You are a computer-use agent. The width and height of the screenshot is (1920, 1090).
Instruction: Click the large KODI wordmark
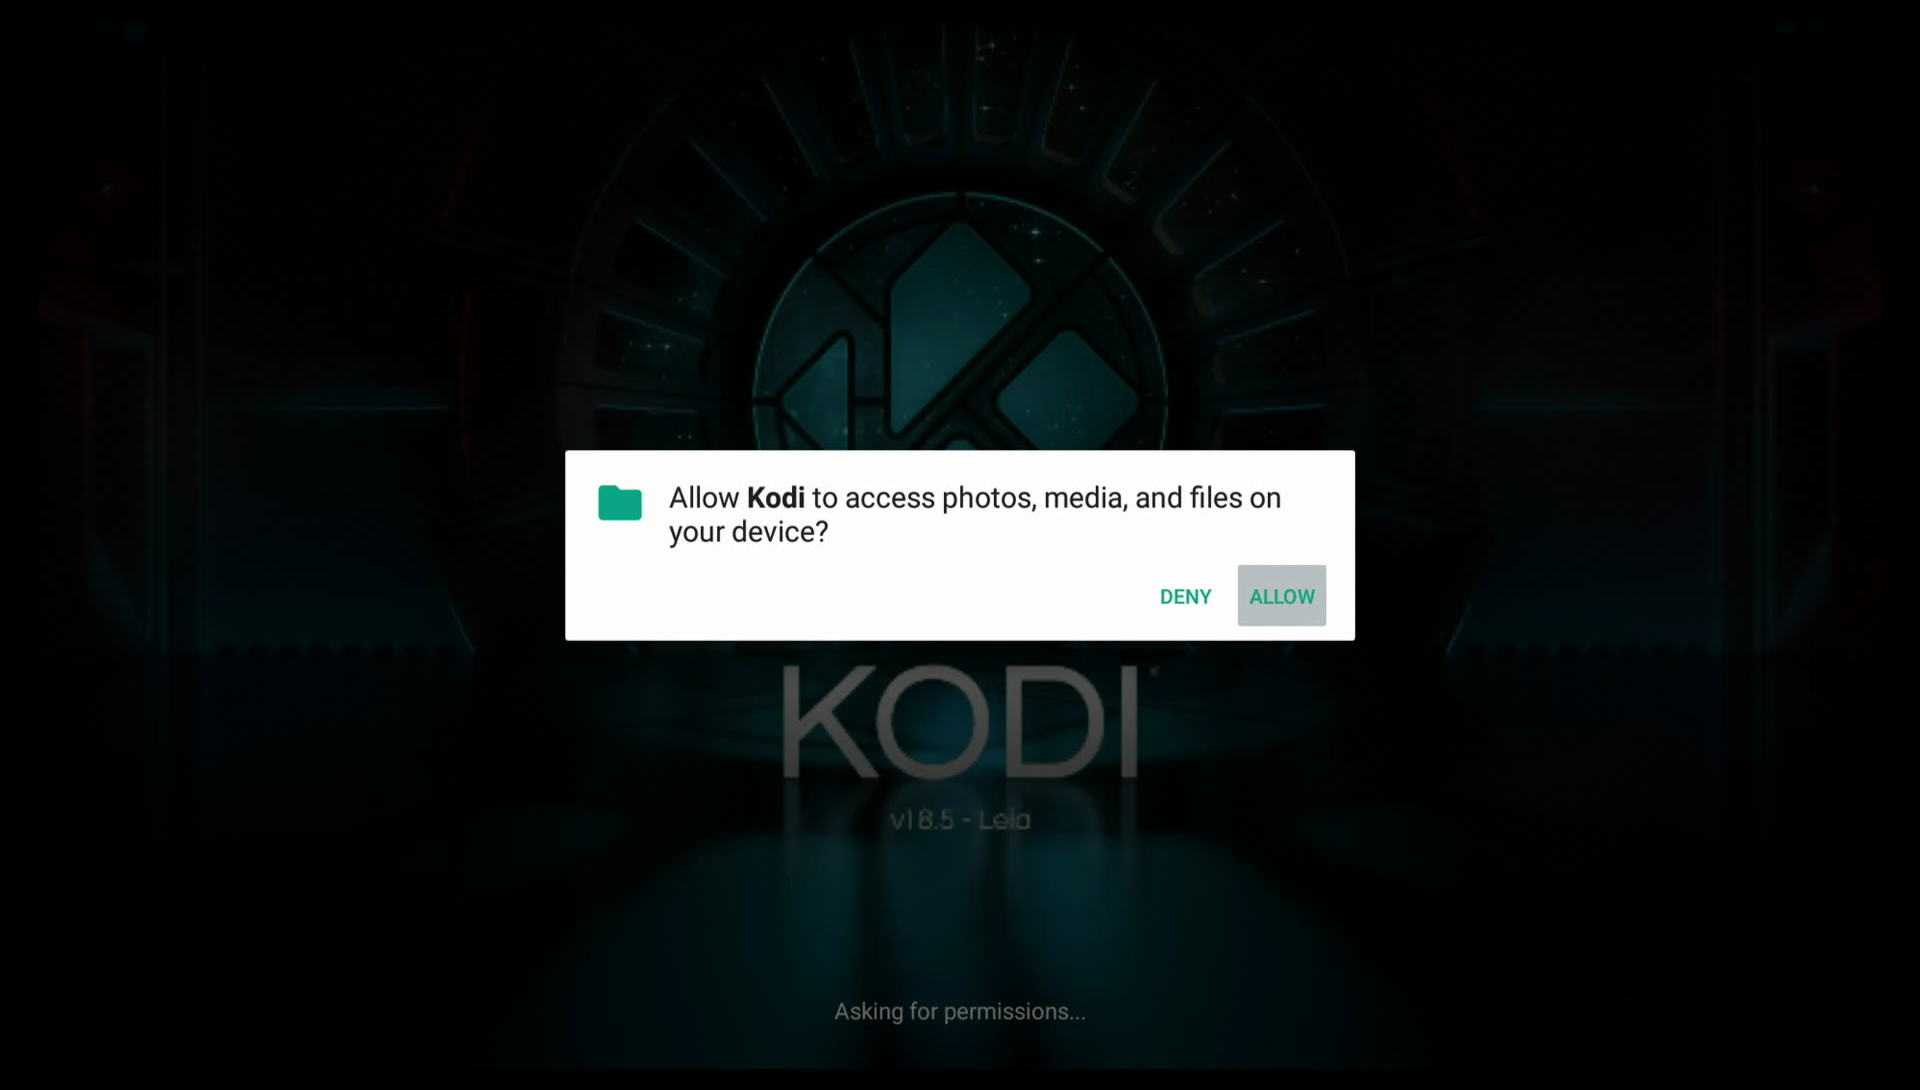tap(959, 723)
